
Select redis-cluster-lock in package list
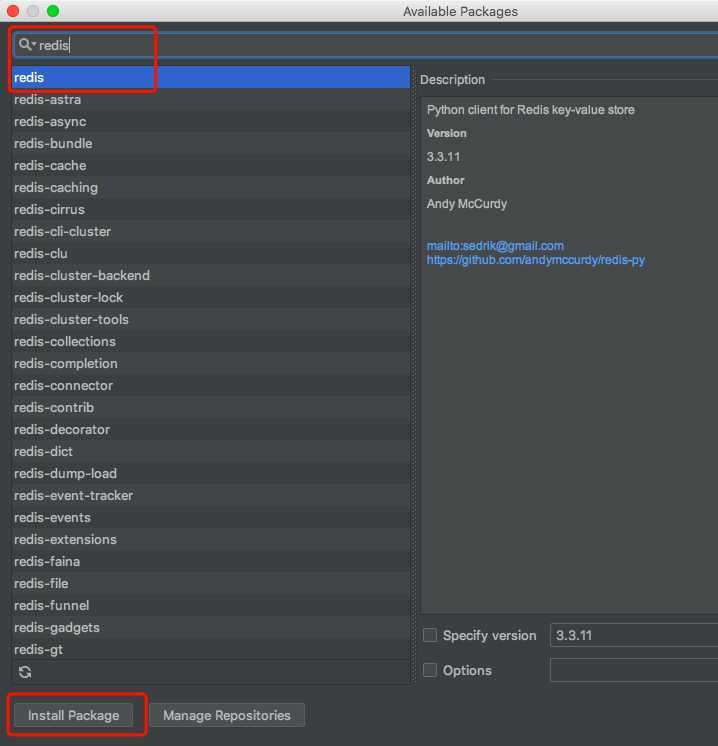[x=211, y=297]
